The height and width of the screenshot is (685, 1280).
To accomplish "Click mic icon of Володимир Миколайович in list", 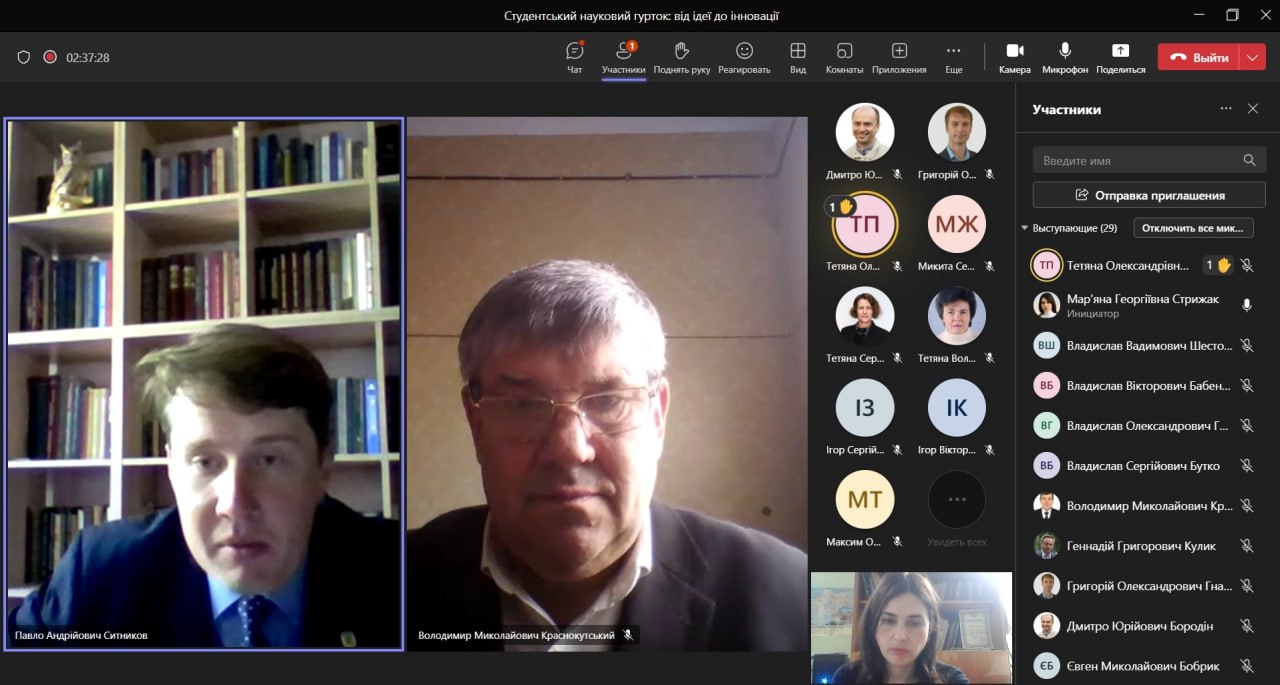I will [1247, 506].
